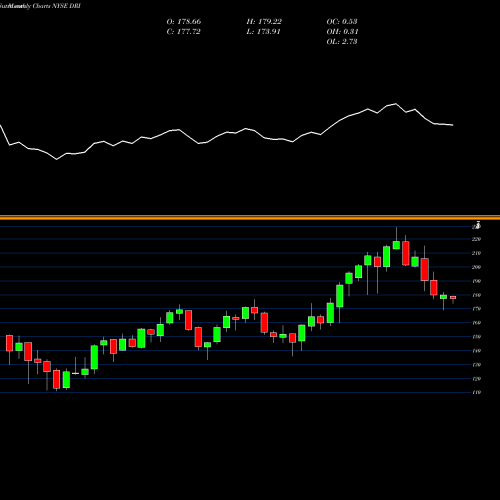Viewport: 500px width, 500px height.
Task: Click the 150 price axis label
Action: click(477, 337)
